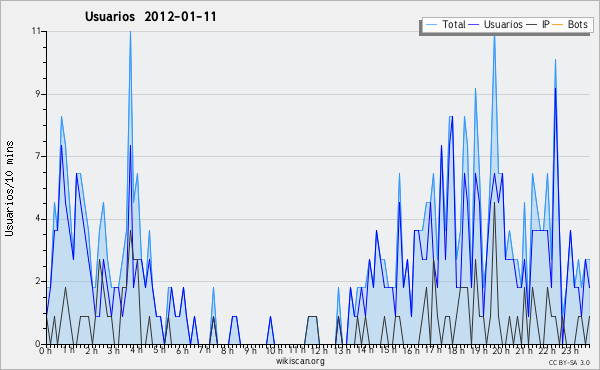The height and width of the screenshot is (370, 600).
Task: Select the 'Usuarios' legend entry
Action: tap(503, 24)
